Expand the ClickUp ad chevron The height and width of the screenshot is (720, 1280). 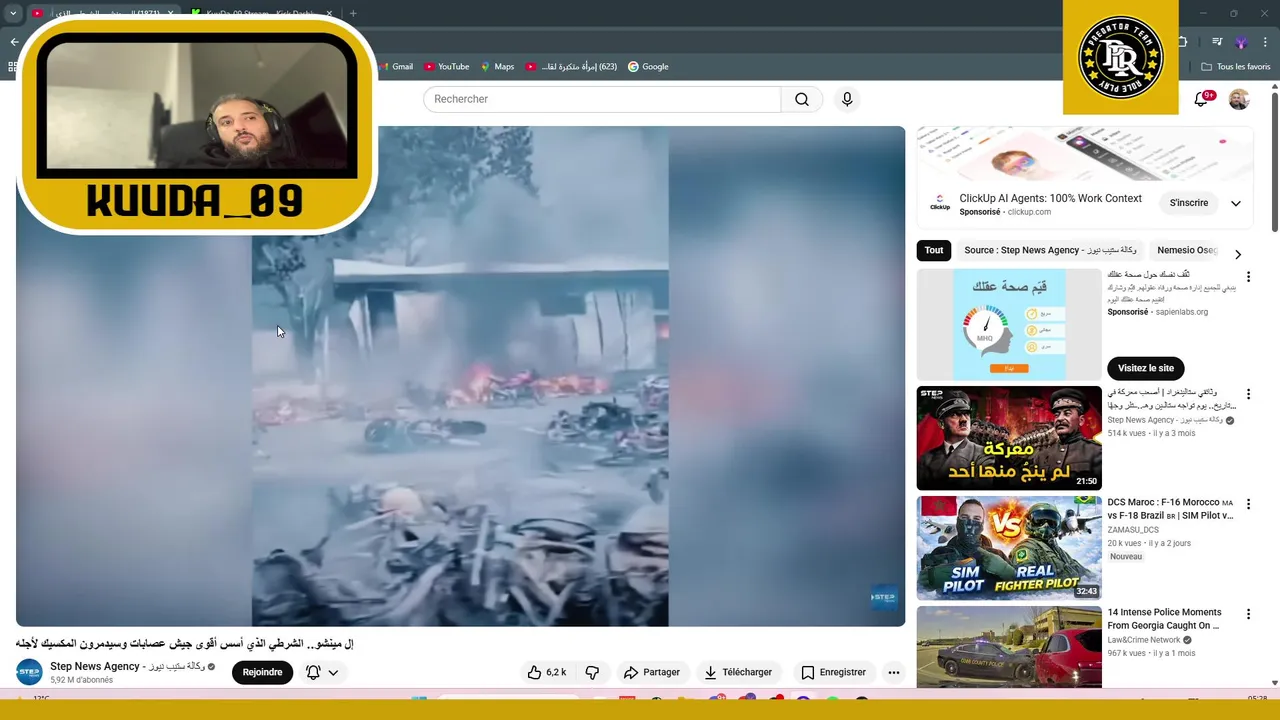click(1236, 203)
